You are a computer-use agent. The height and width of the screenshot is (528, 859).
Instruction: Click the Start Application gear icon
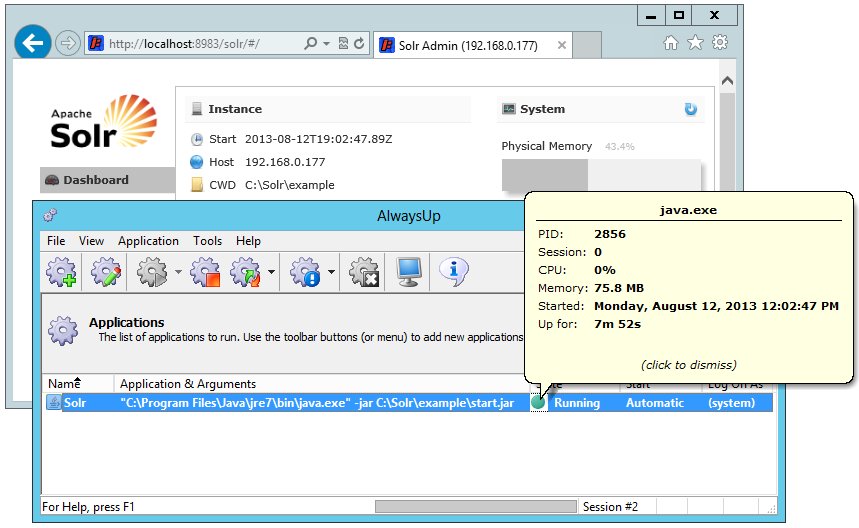coord(152,272)
